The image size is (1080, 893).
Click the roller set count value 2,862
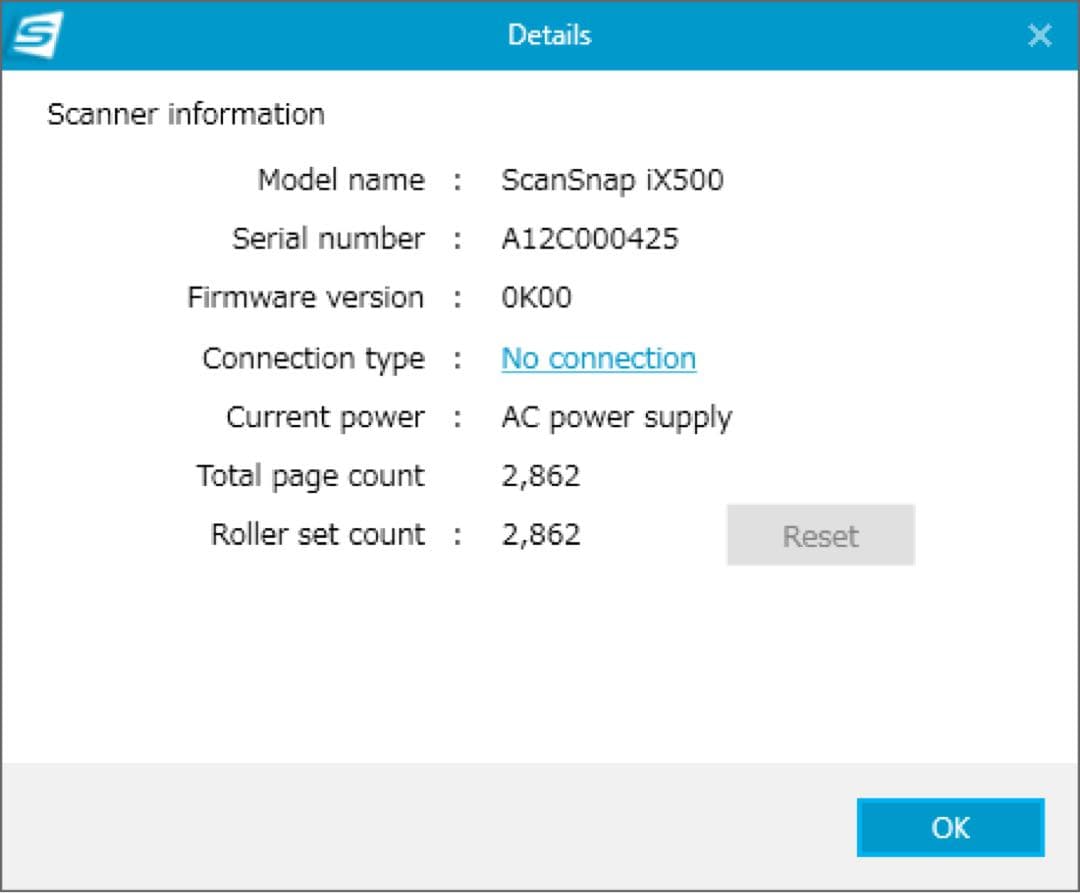pyautogui.click(x=541, y=534)
